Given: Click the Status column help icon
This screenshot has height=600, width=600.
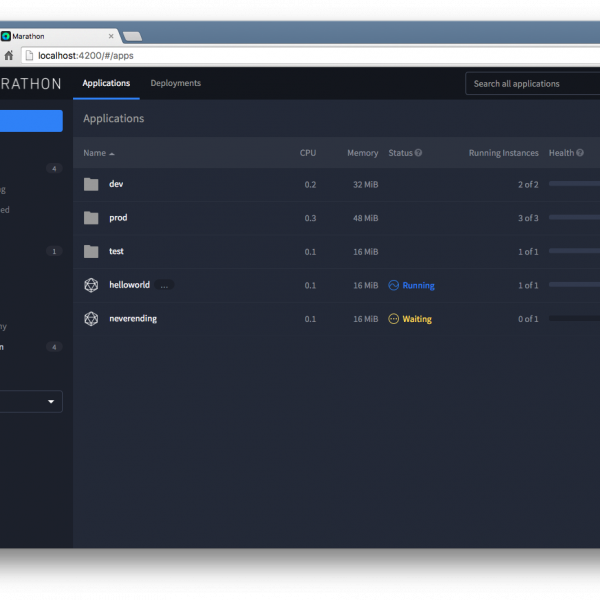Looking at the screenshot, I should coord(418,153).
